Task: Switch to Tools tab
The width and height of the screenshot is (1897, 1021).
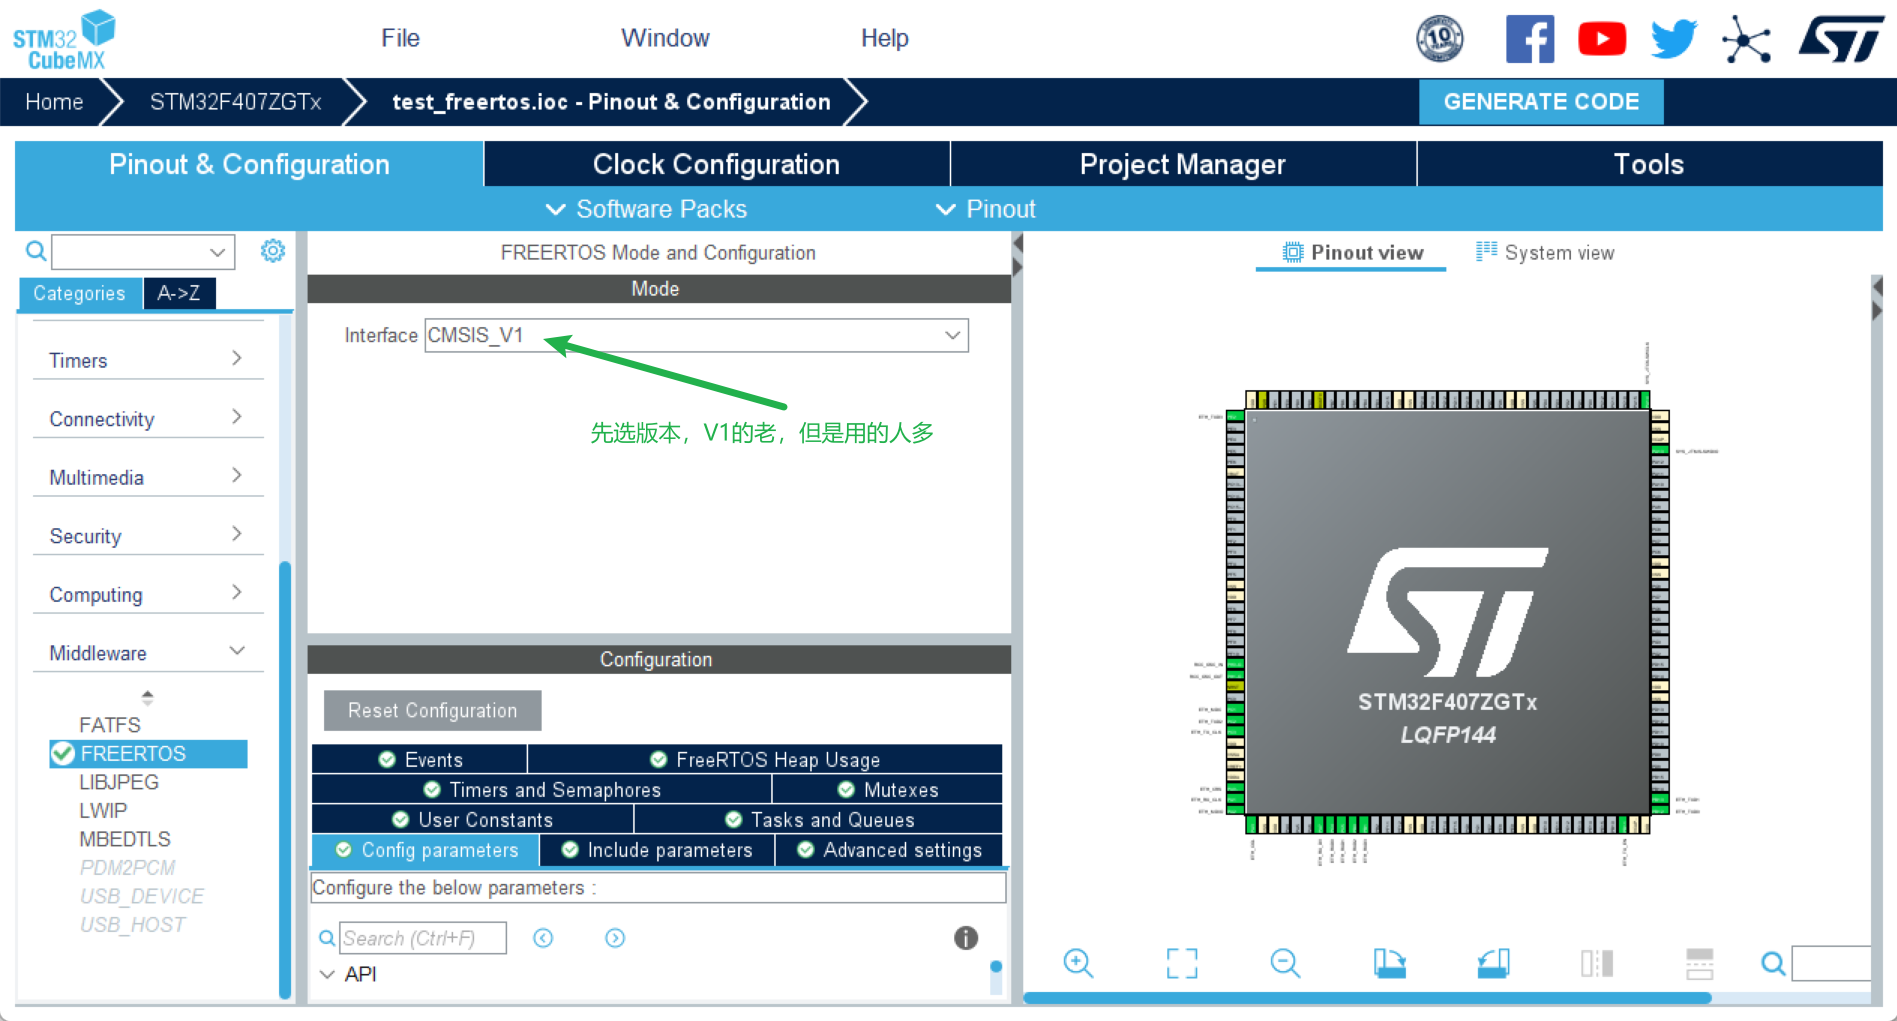Action: point(1649,164)
